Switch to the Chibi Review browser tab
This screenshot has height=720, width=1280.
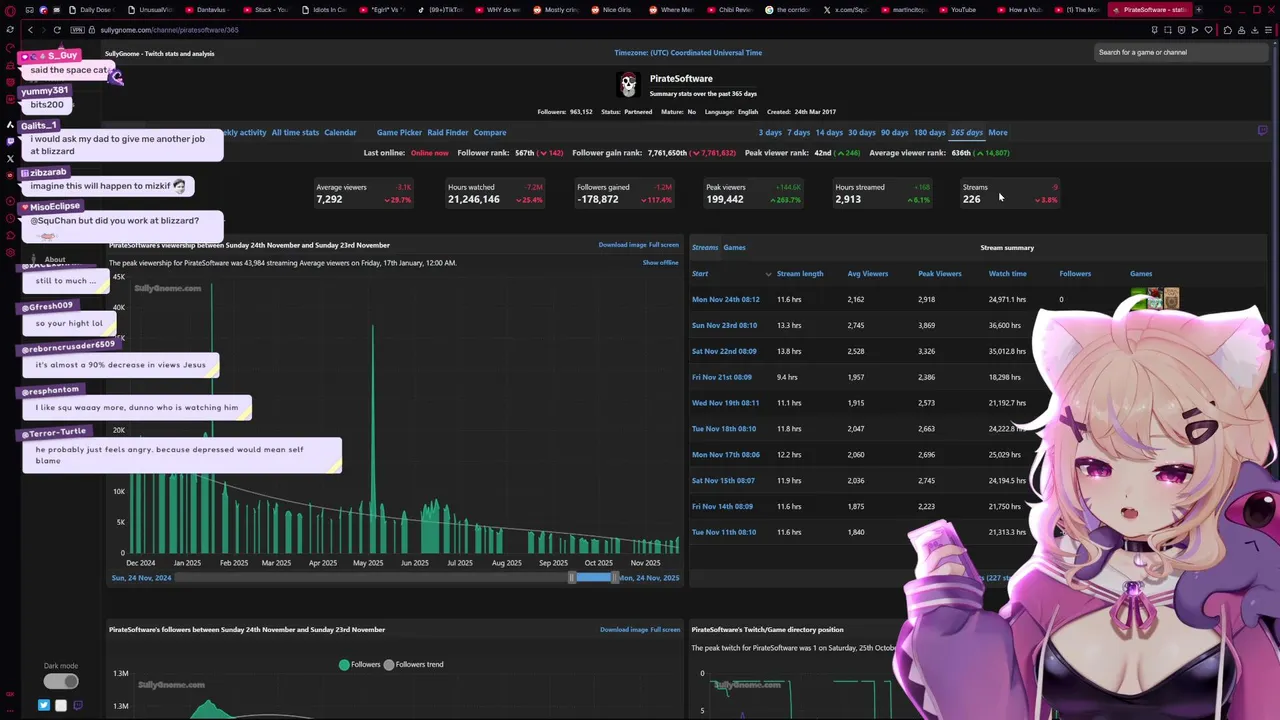point(731,10)
